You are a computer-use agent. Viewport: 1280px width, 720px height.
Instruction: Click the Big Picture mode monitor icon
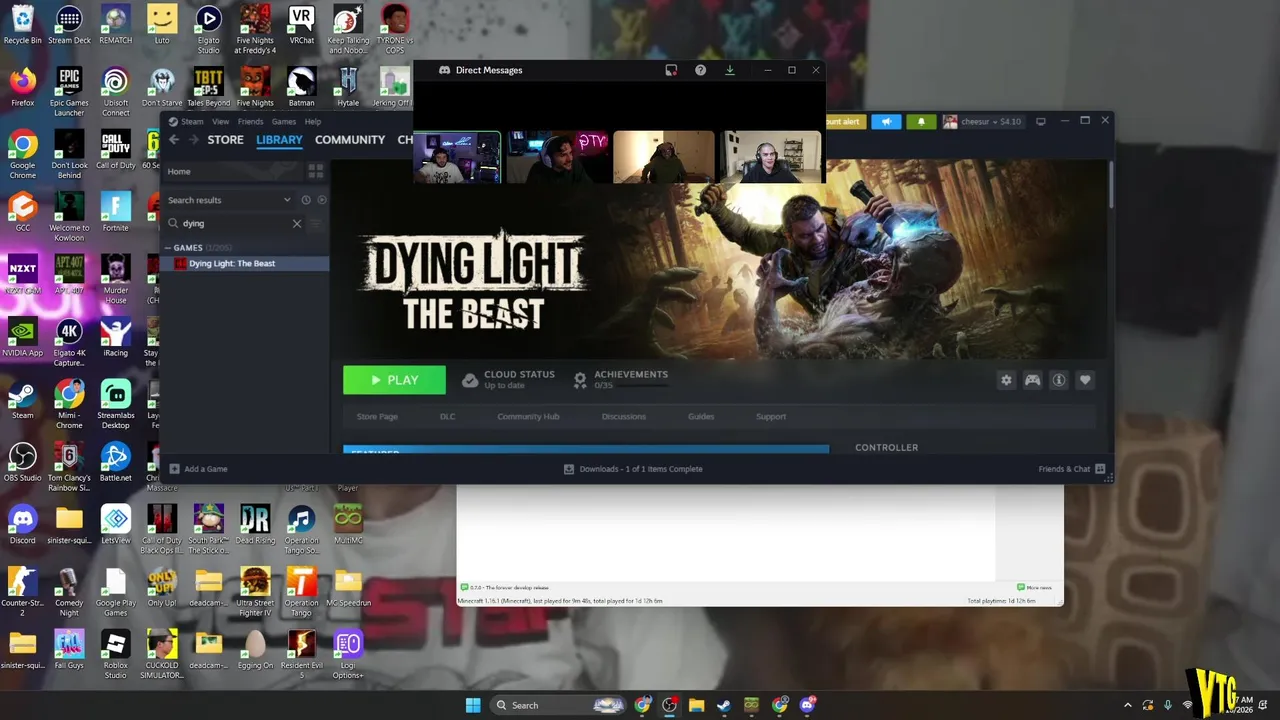click(1040, 122)
